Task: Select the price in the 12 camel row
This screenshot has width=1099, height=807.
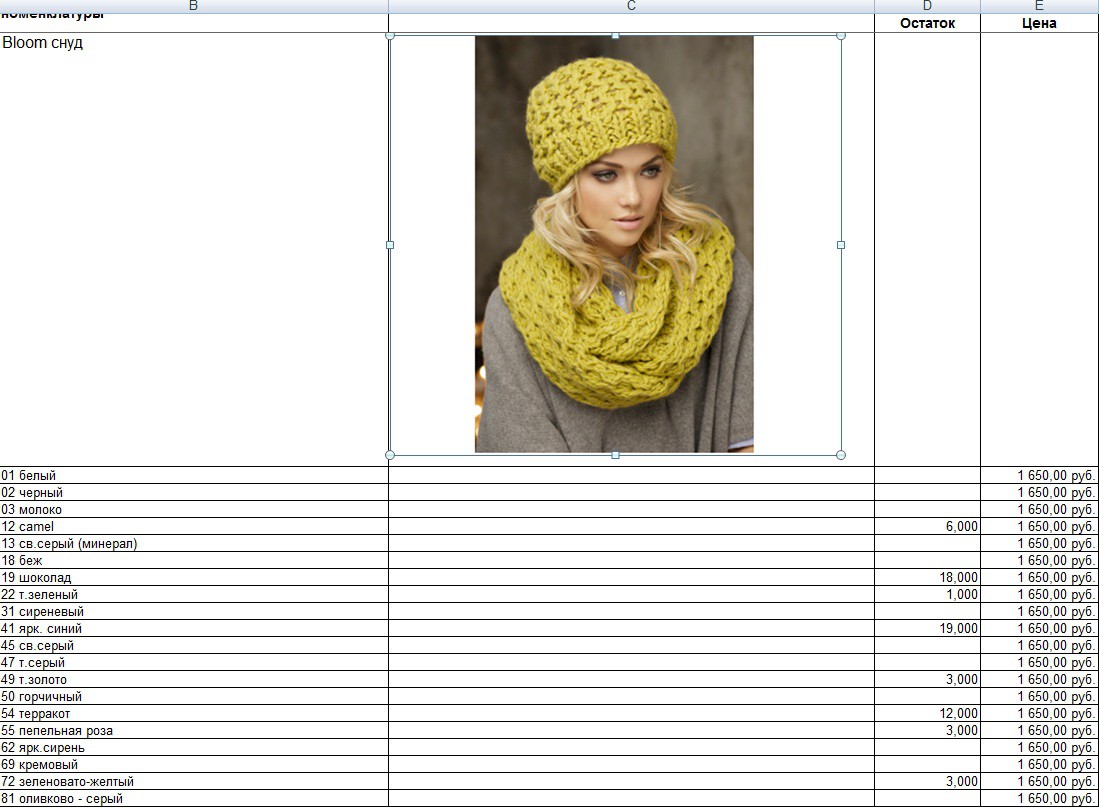Action: (1039, 527)
